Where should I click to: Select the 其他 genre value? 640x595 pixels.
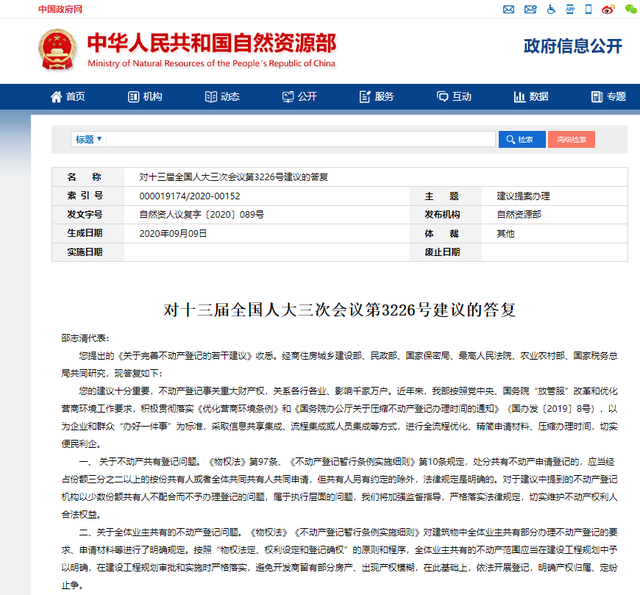point(505,233)
